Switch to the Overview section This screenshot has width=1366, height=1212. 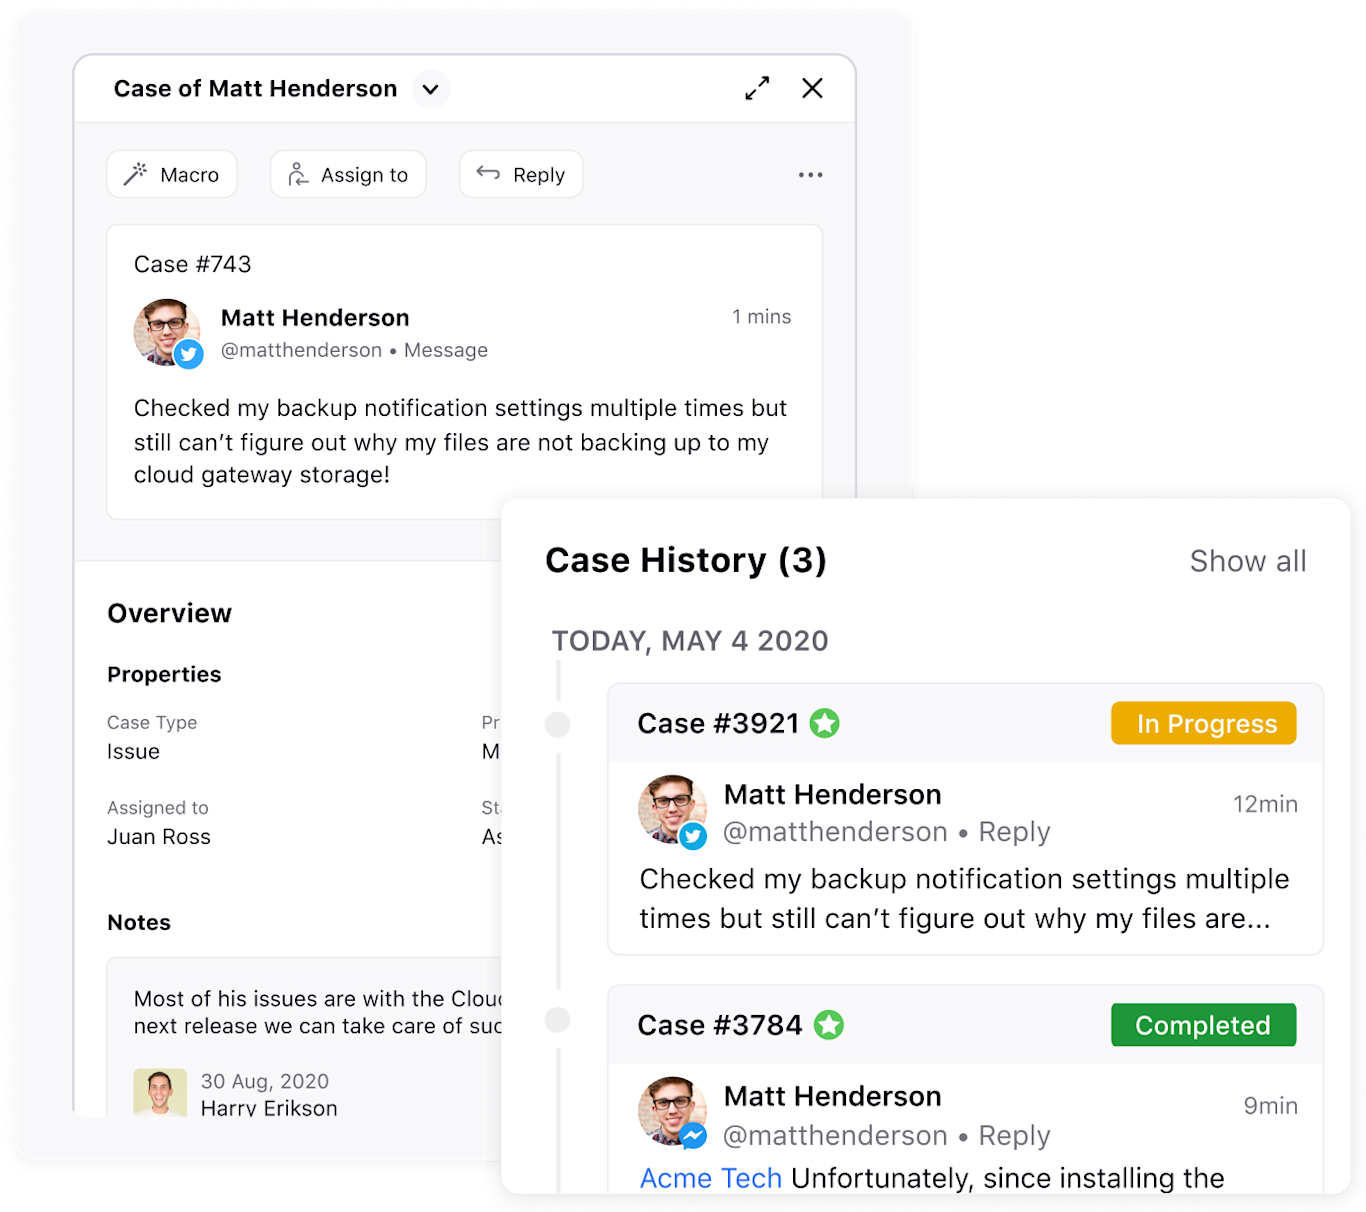click(x=169, y=613)
